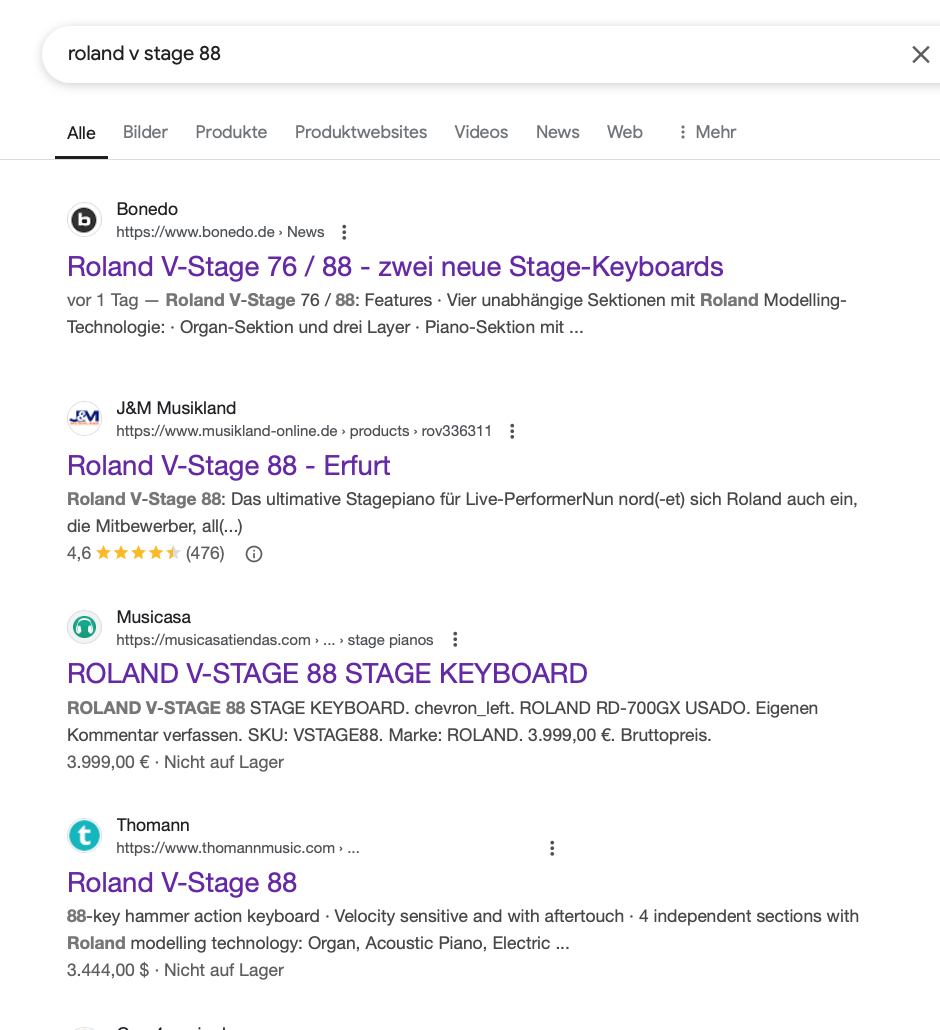The width and height of the screenshot is (940, 1030).
Task: Switch to the Bilder tab
Action: (145, 132)
